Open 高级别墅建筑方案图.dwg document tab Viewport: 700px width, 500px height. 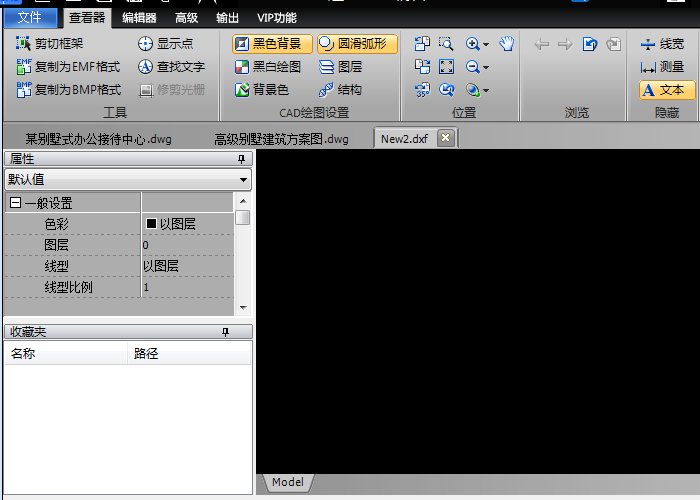[281, 139]
